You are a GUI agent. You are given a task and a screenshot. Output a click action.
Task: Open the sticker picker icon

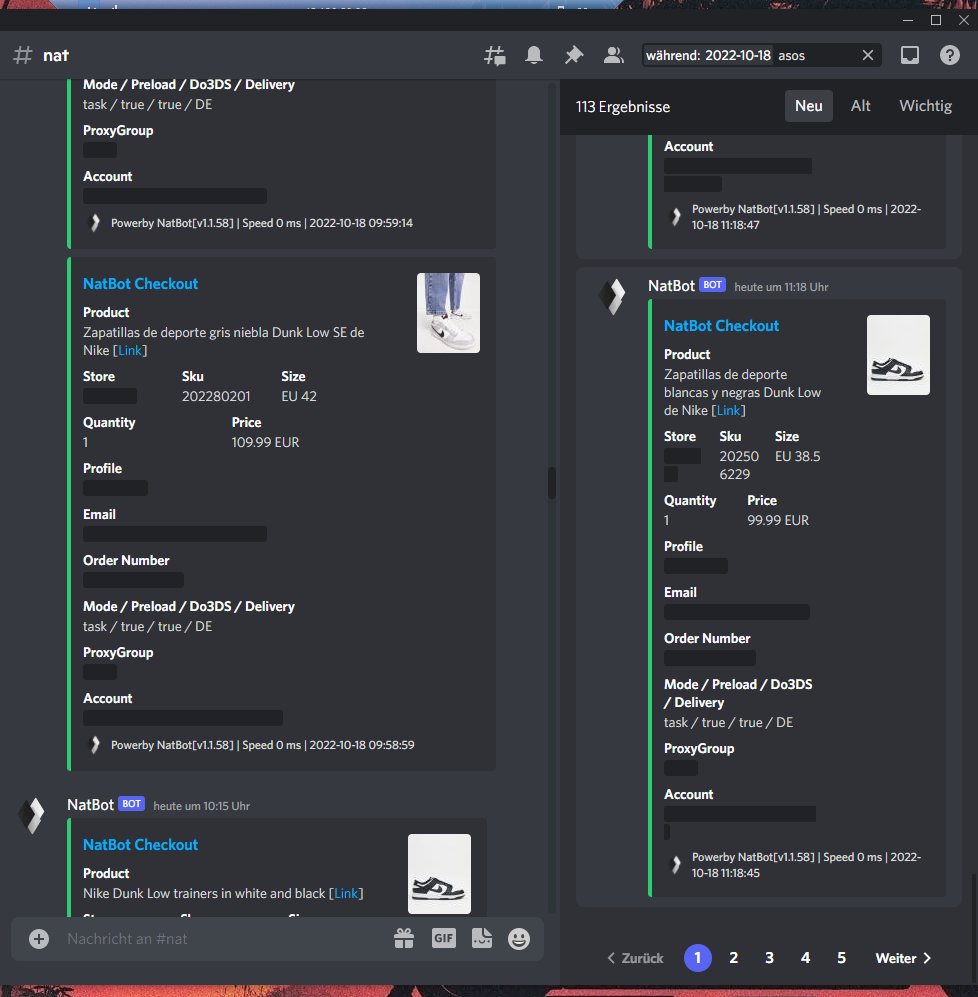pos(481,938)
